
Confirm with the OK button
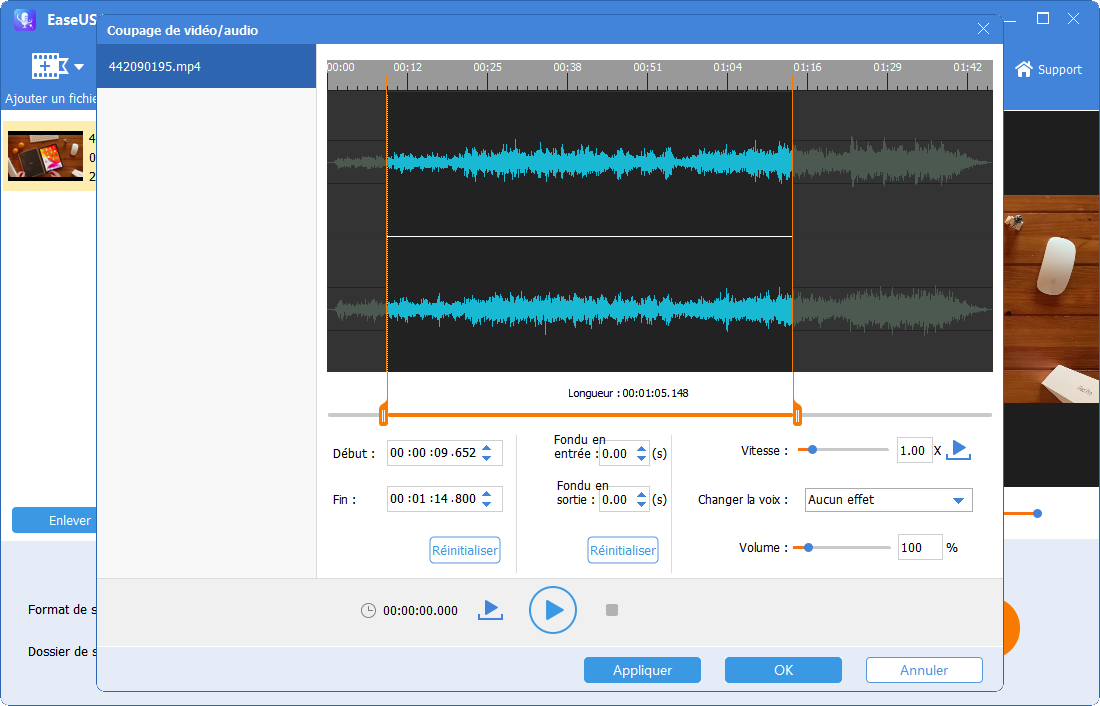point(783,670)
